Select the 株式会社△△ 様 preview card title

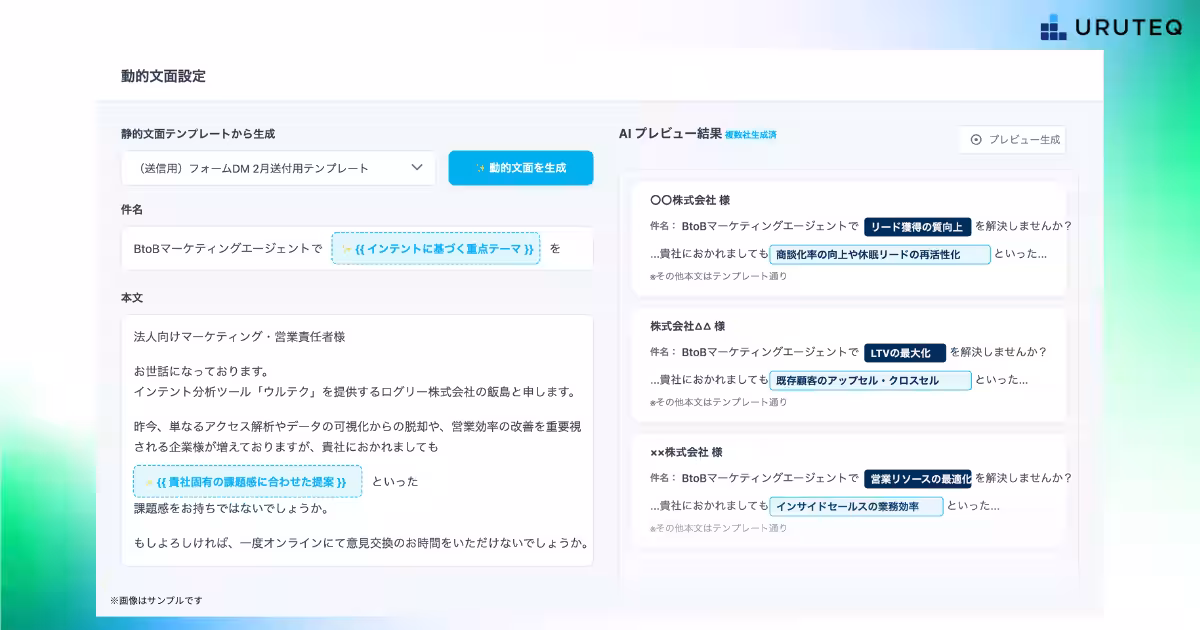tap(687, 326)
